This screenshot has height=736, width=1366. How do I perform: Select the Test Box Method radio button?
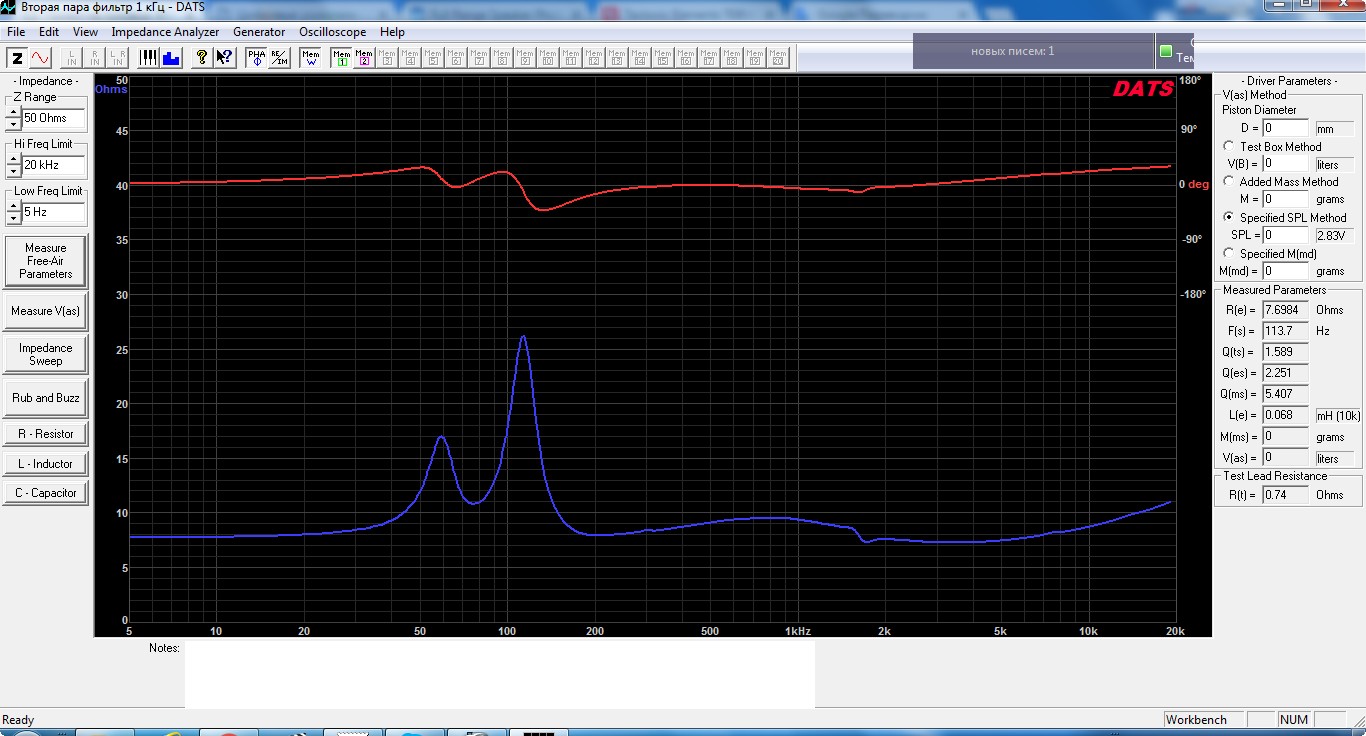pyautogui.click(x=1229, y=146)
